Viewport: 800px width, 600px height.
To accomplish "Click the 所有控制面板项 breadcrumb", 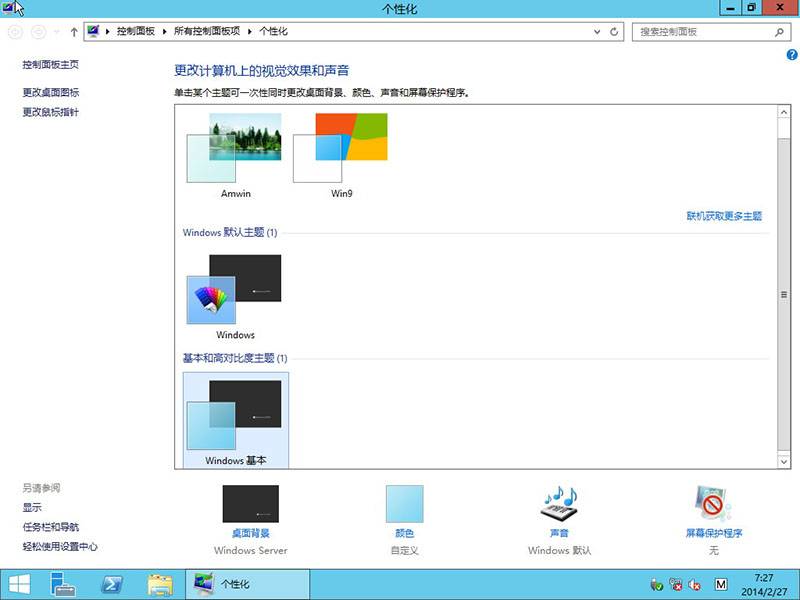I will (x=207, y=31).
